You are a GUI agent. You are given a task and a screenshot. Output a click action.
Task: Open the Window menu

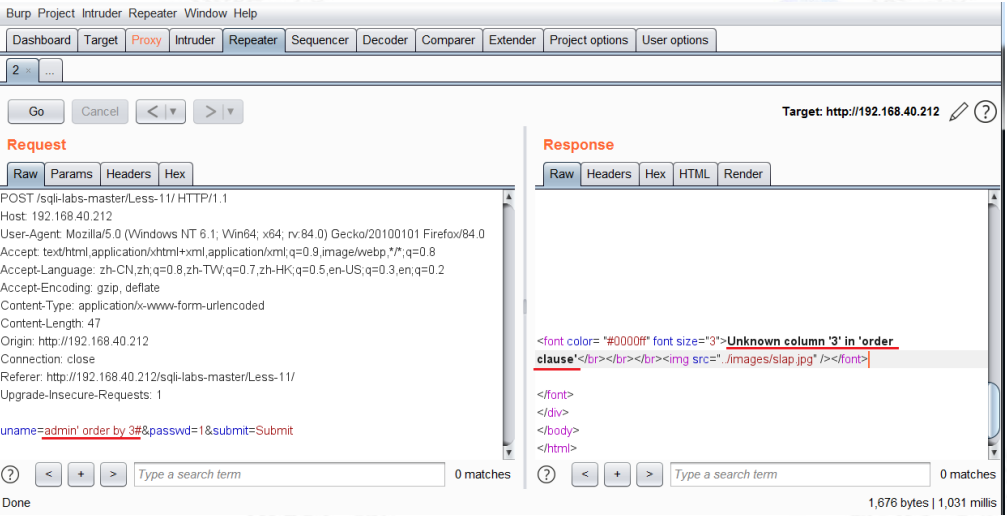[x=206, y=13]
